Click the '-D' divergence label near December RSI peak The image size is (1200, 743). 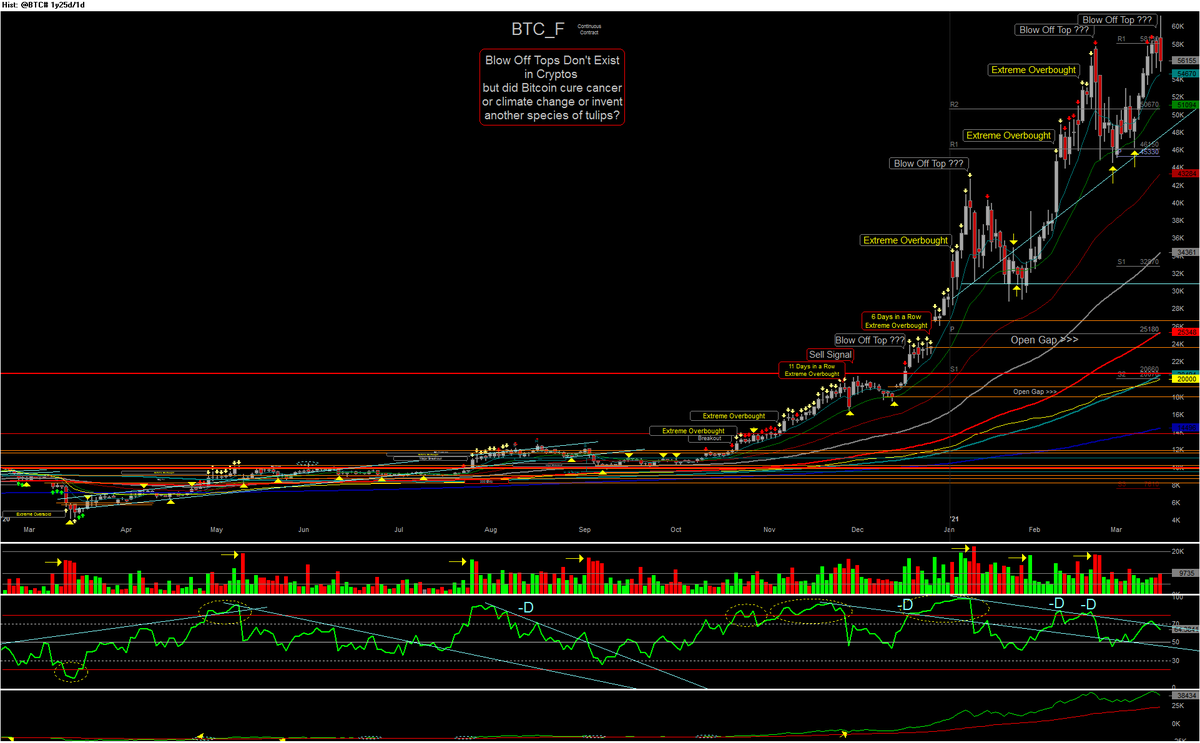905,604
